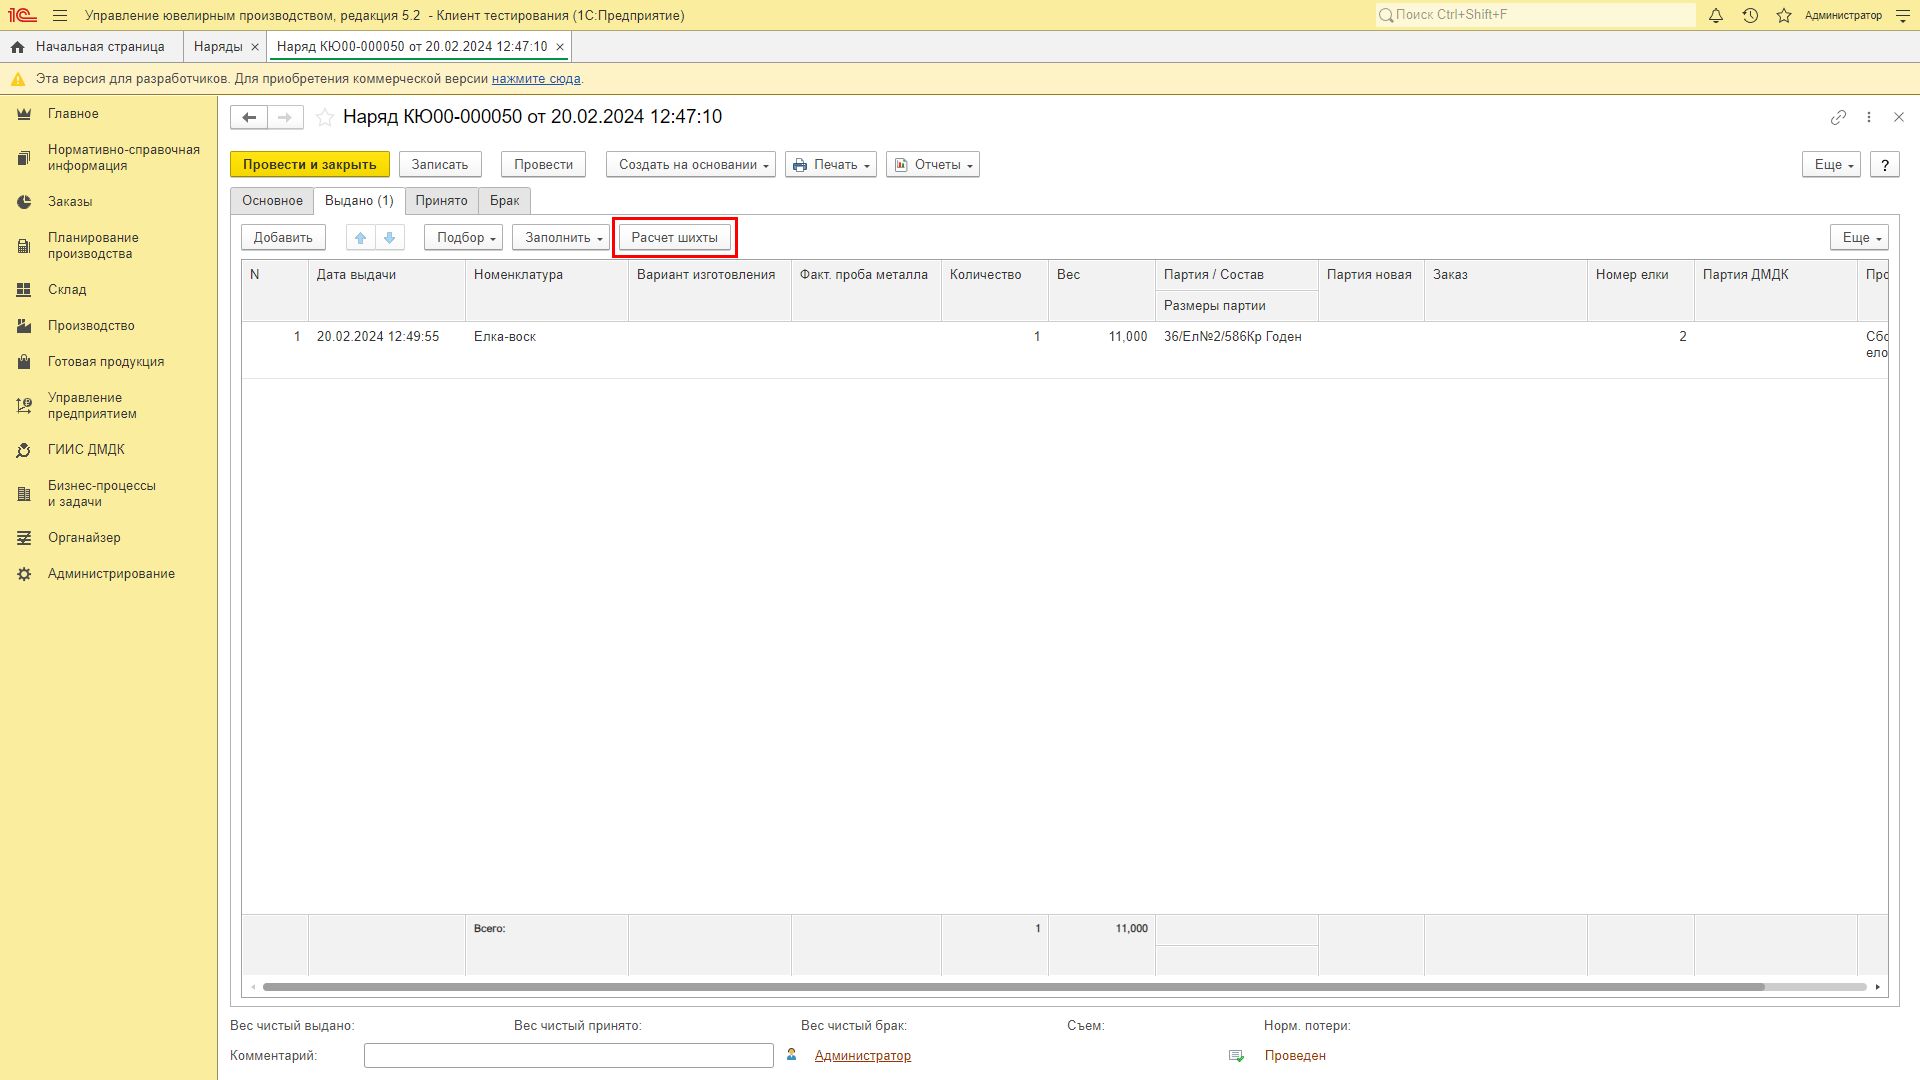Click the 1C logo icon
Viewport: 1920px width, 1080px height.
click(22, 16)
